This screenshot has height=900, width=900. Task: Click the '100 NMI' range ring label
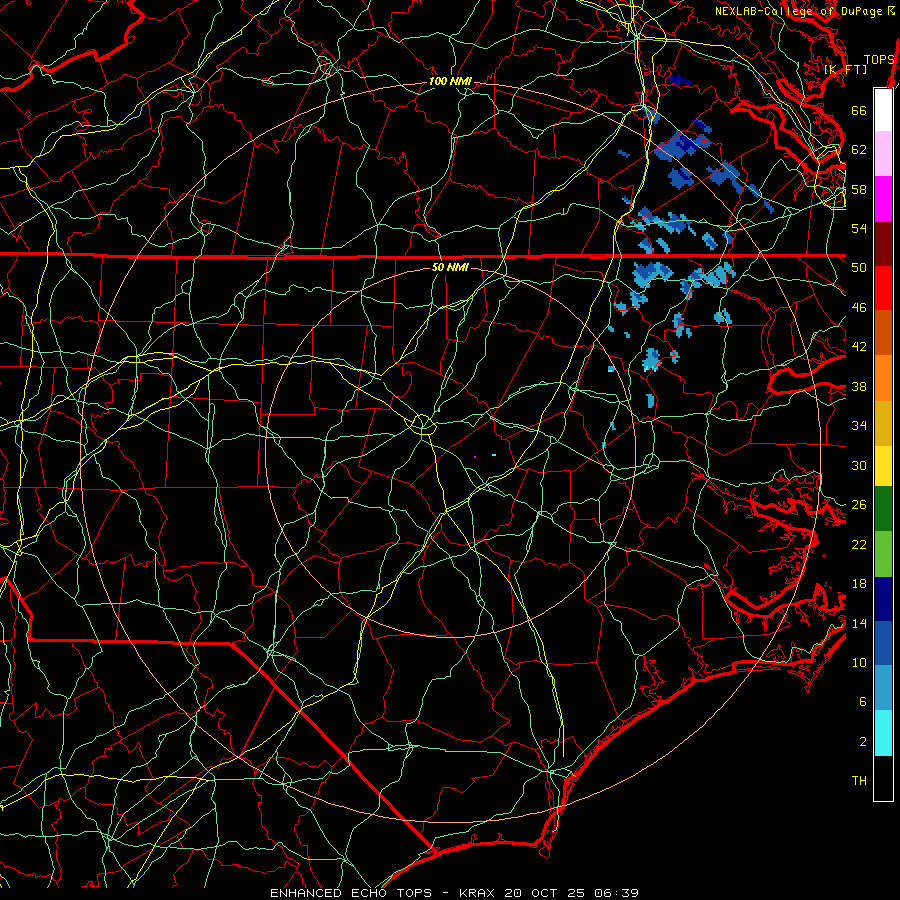[450, 81]
